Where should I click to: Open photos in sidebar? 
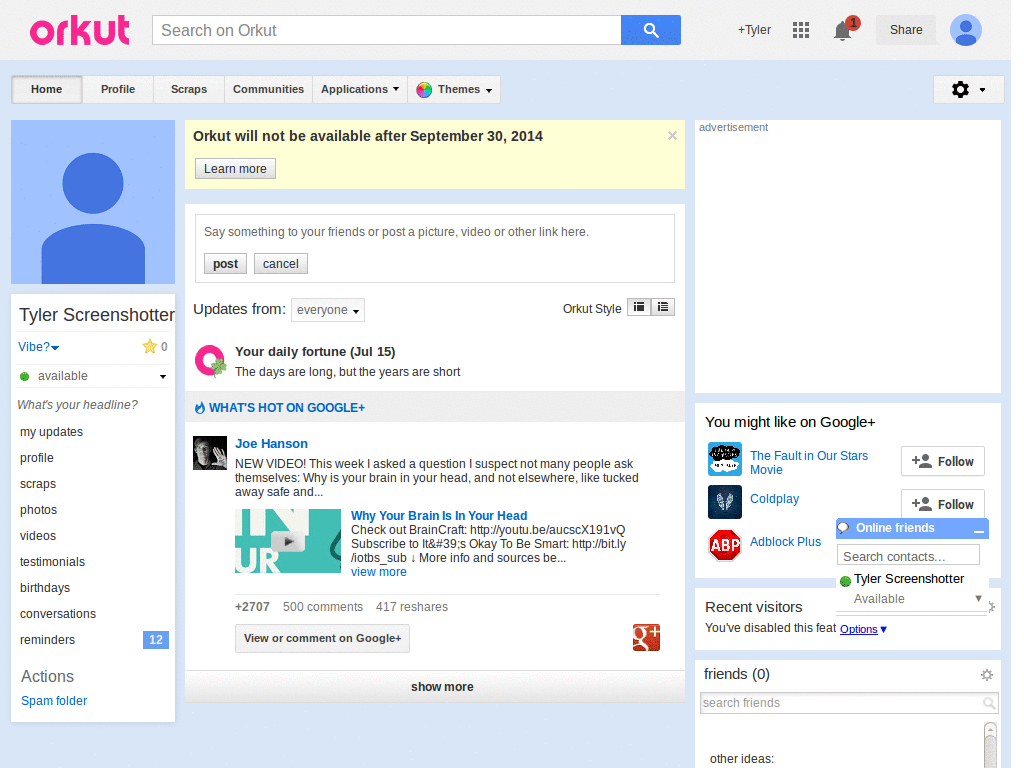point(39,510)
